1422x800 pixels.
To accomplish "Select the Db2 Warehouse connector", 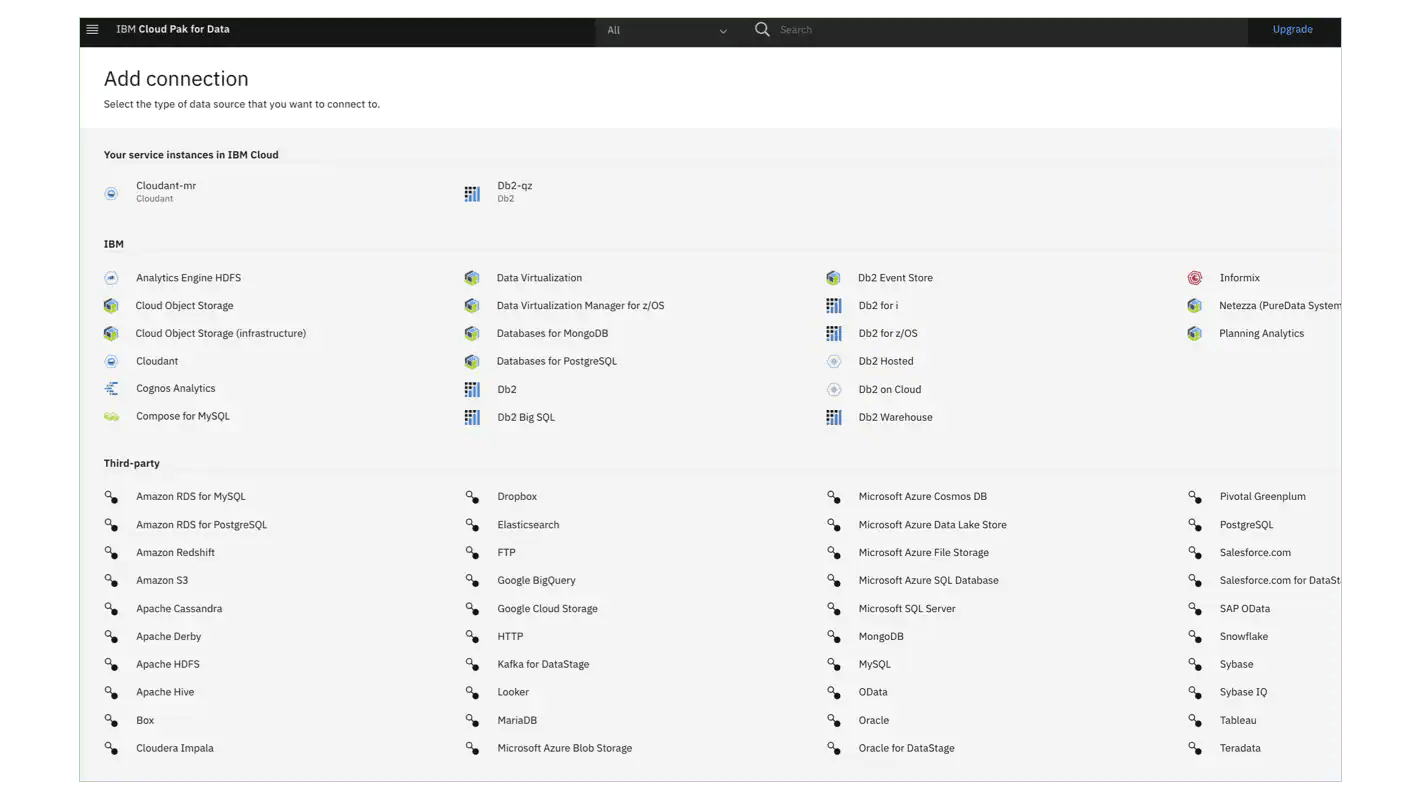I will 895,417.
